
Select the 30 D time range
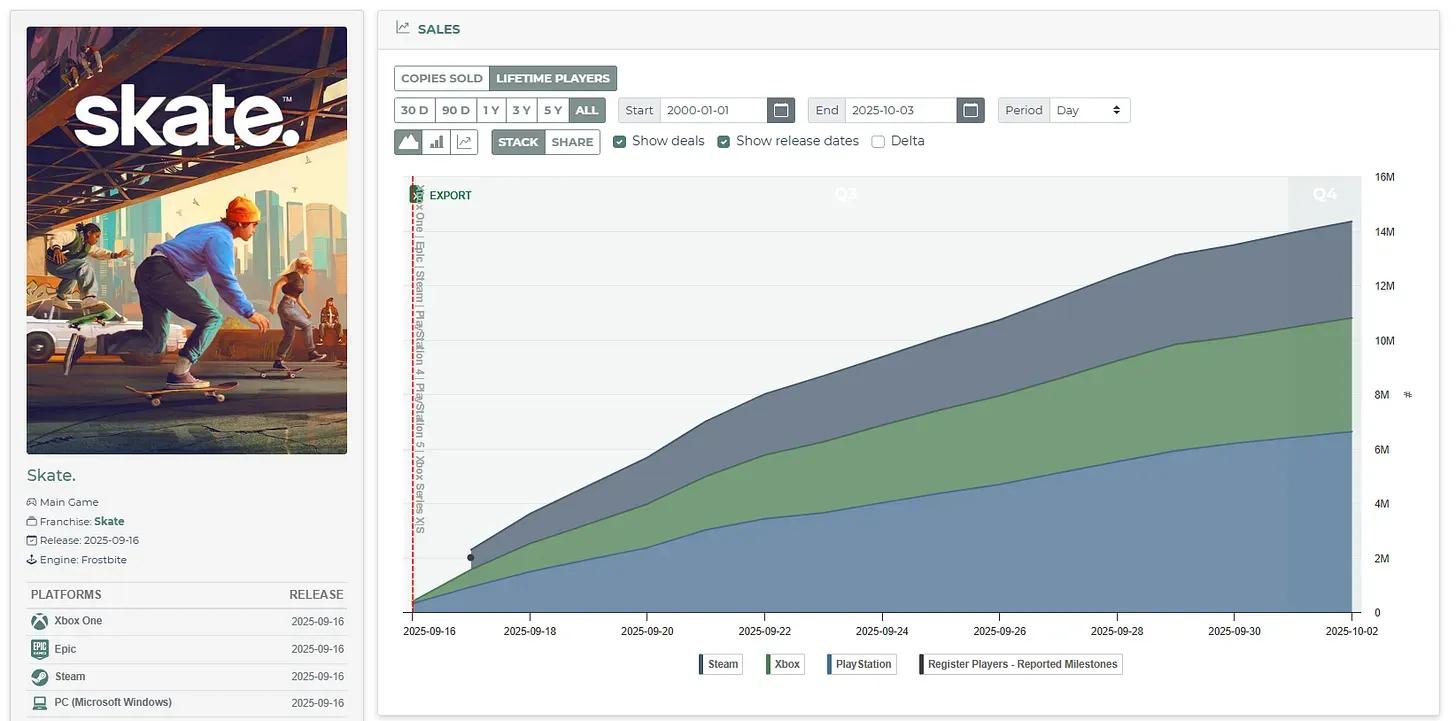click(414, 110)
